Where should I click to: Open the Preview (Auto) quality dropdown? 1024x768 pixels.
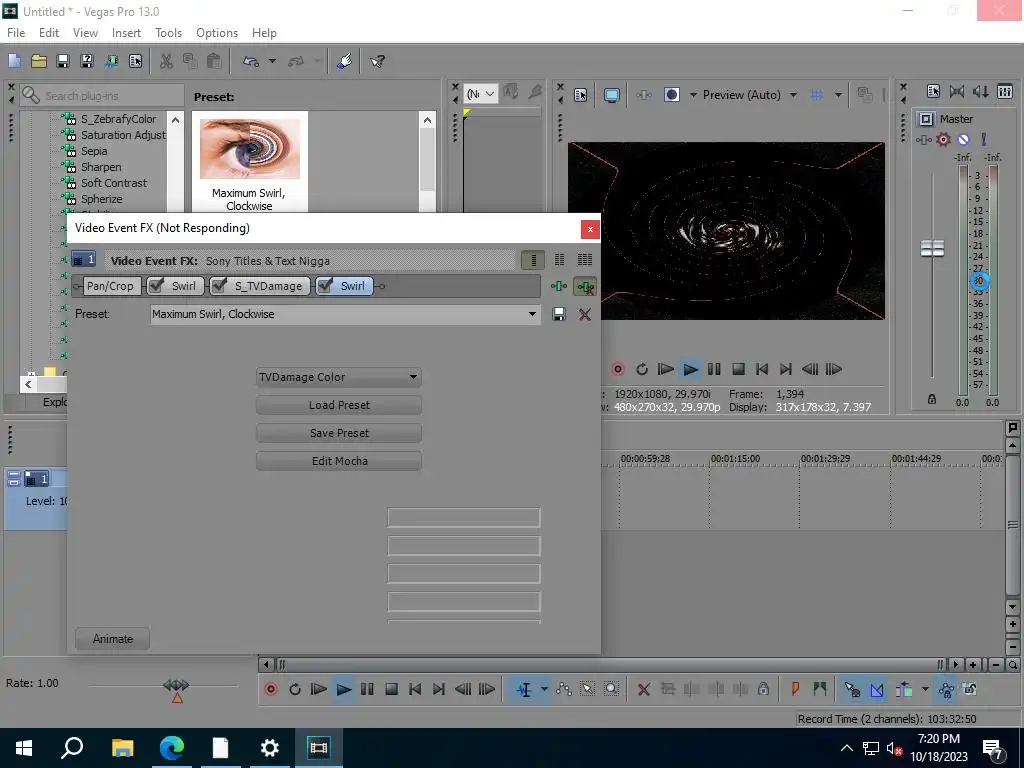coord(793,95)
